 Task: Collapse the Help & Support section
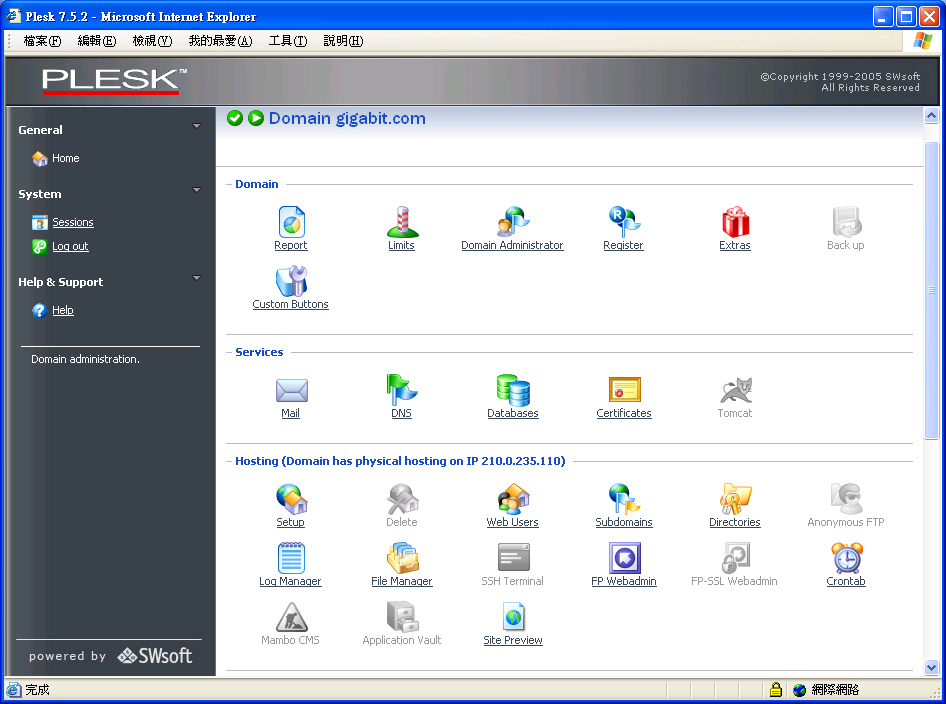tap(196, 278)
